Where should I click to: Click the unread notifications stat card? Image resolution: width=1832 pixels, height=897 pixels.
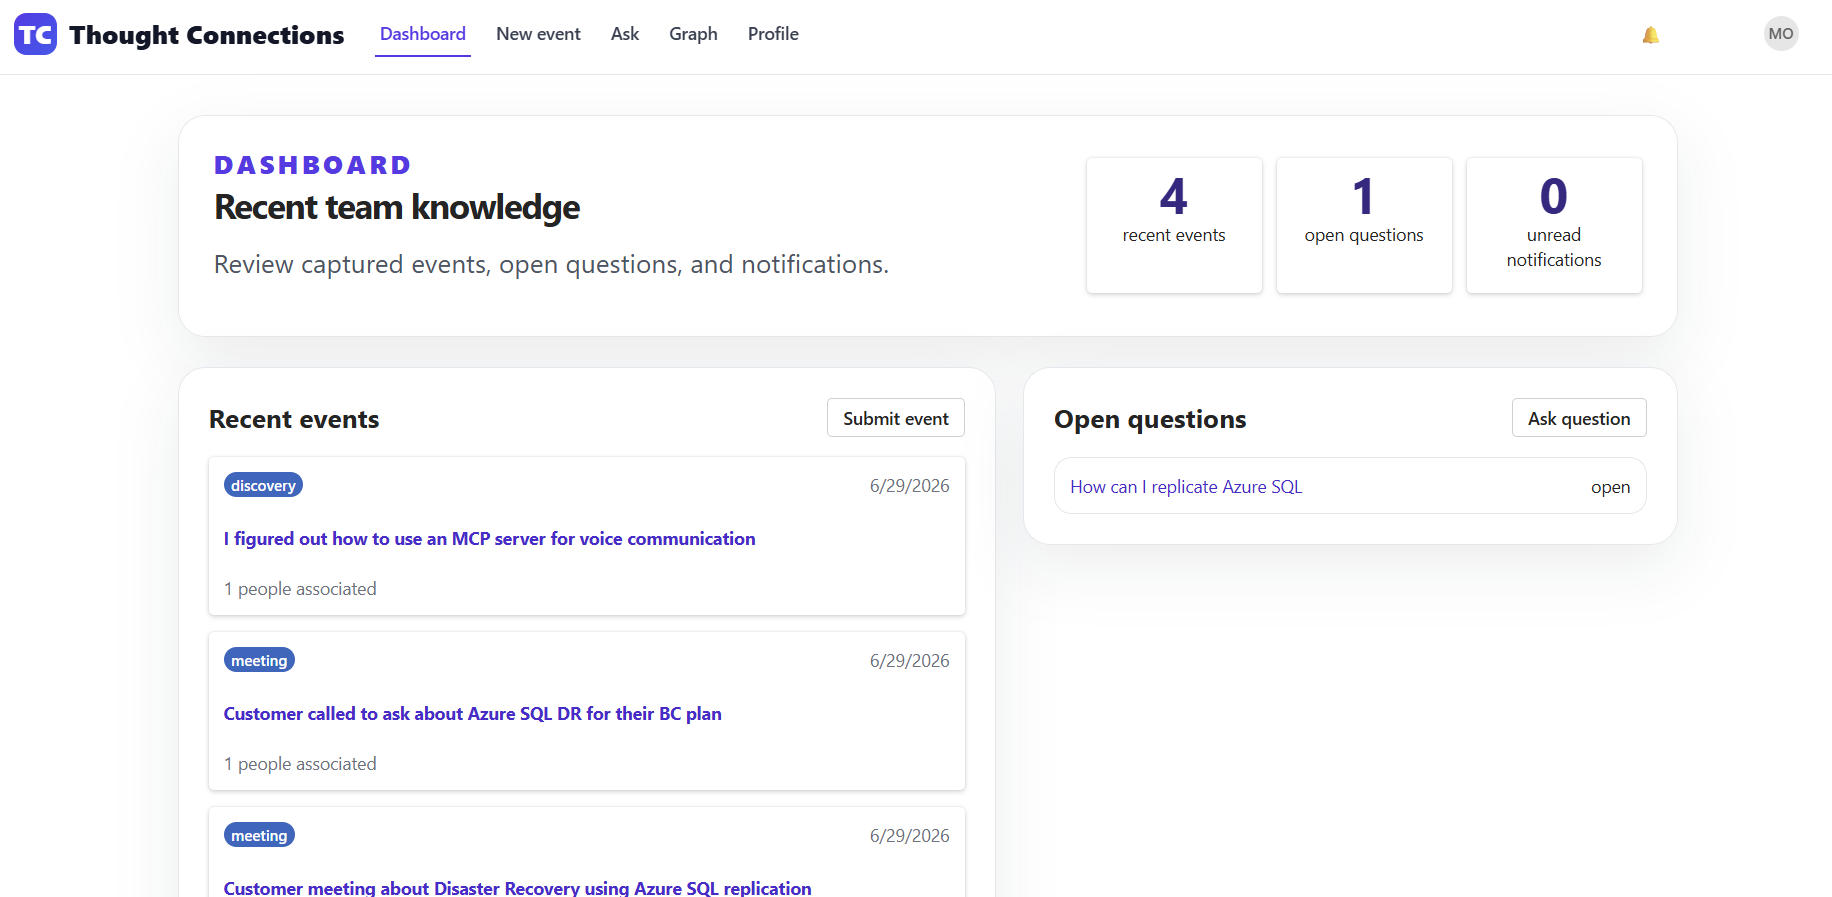point(1554,225)
